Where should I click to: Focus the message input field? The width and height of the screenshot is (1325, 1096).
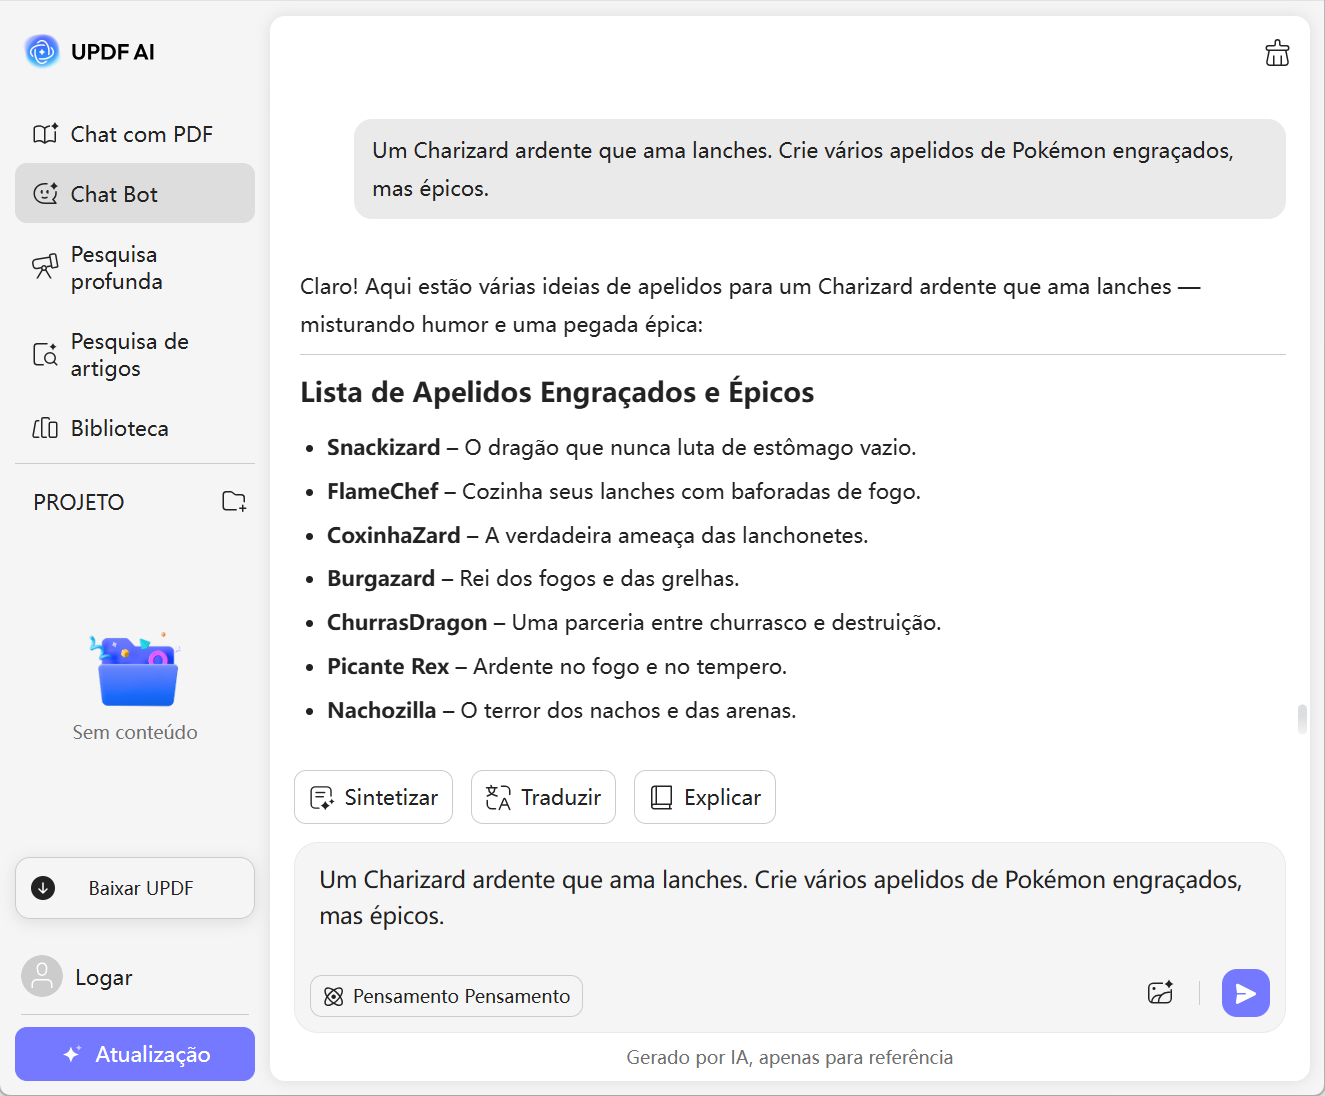point(789,898)
